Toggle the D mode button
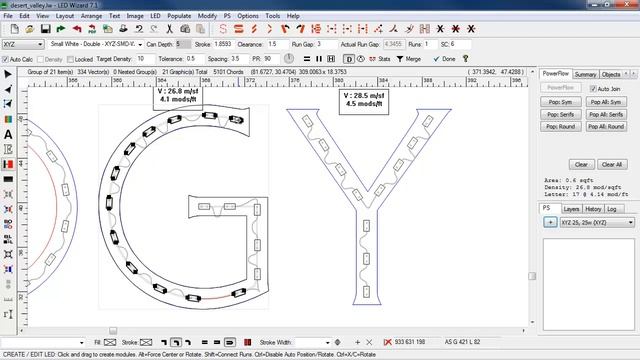 tap(349, 59)
